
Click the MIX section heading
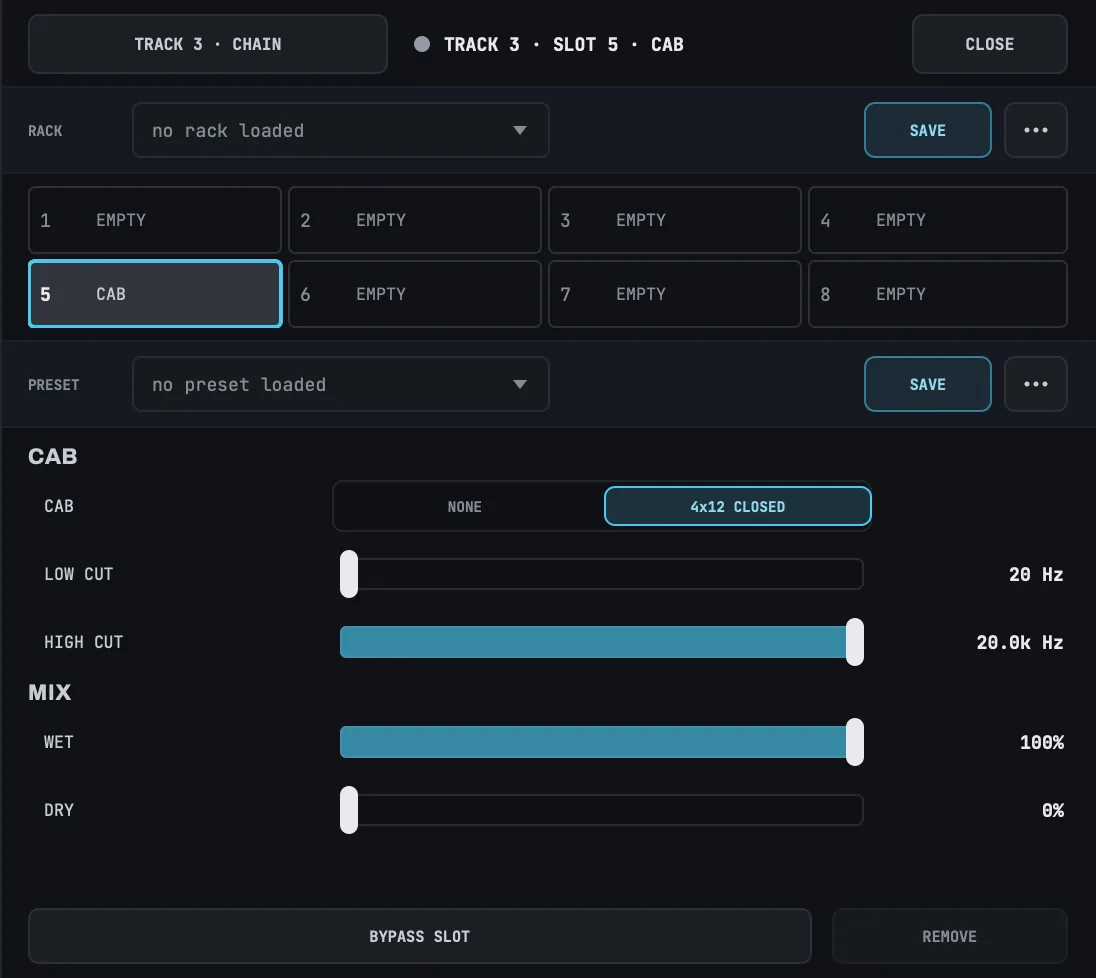[50, 692]
